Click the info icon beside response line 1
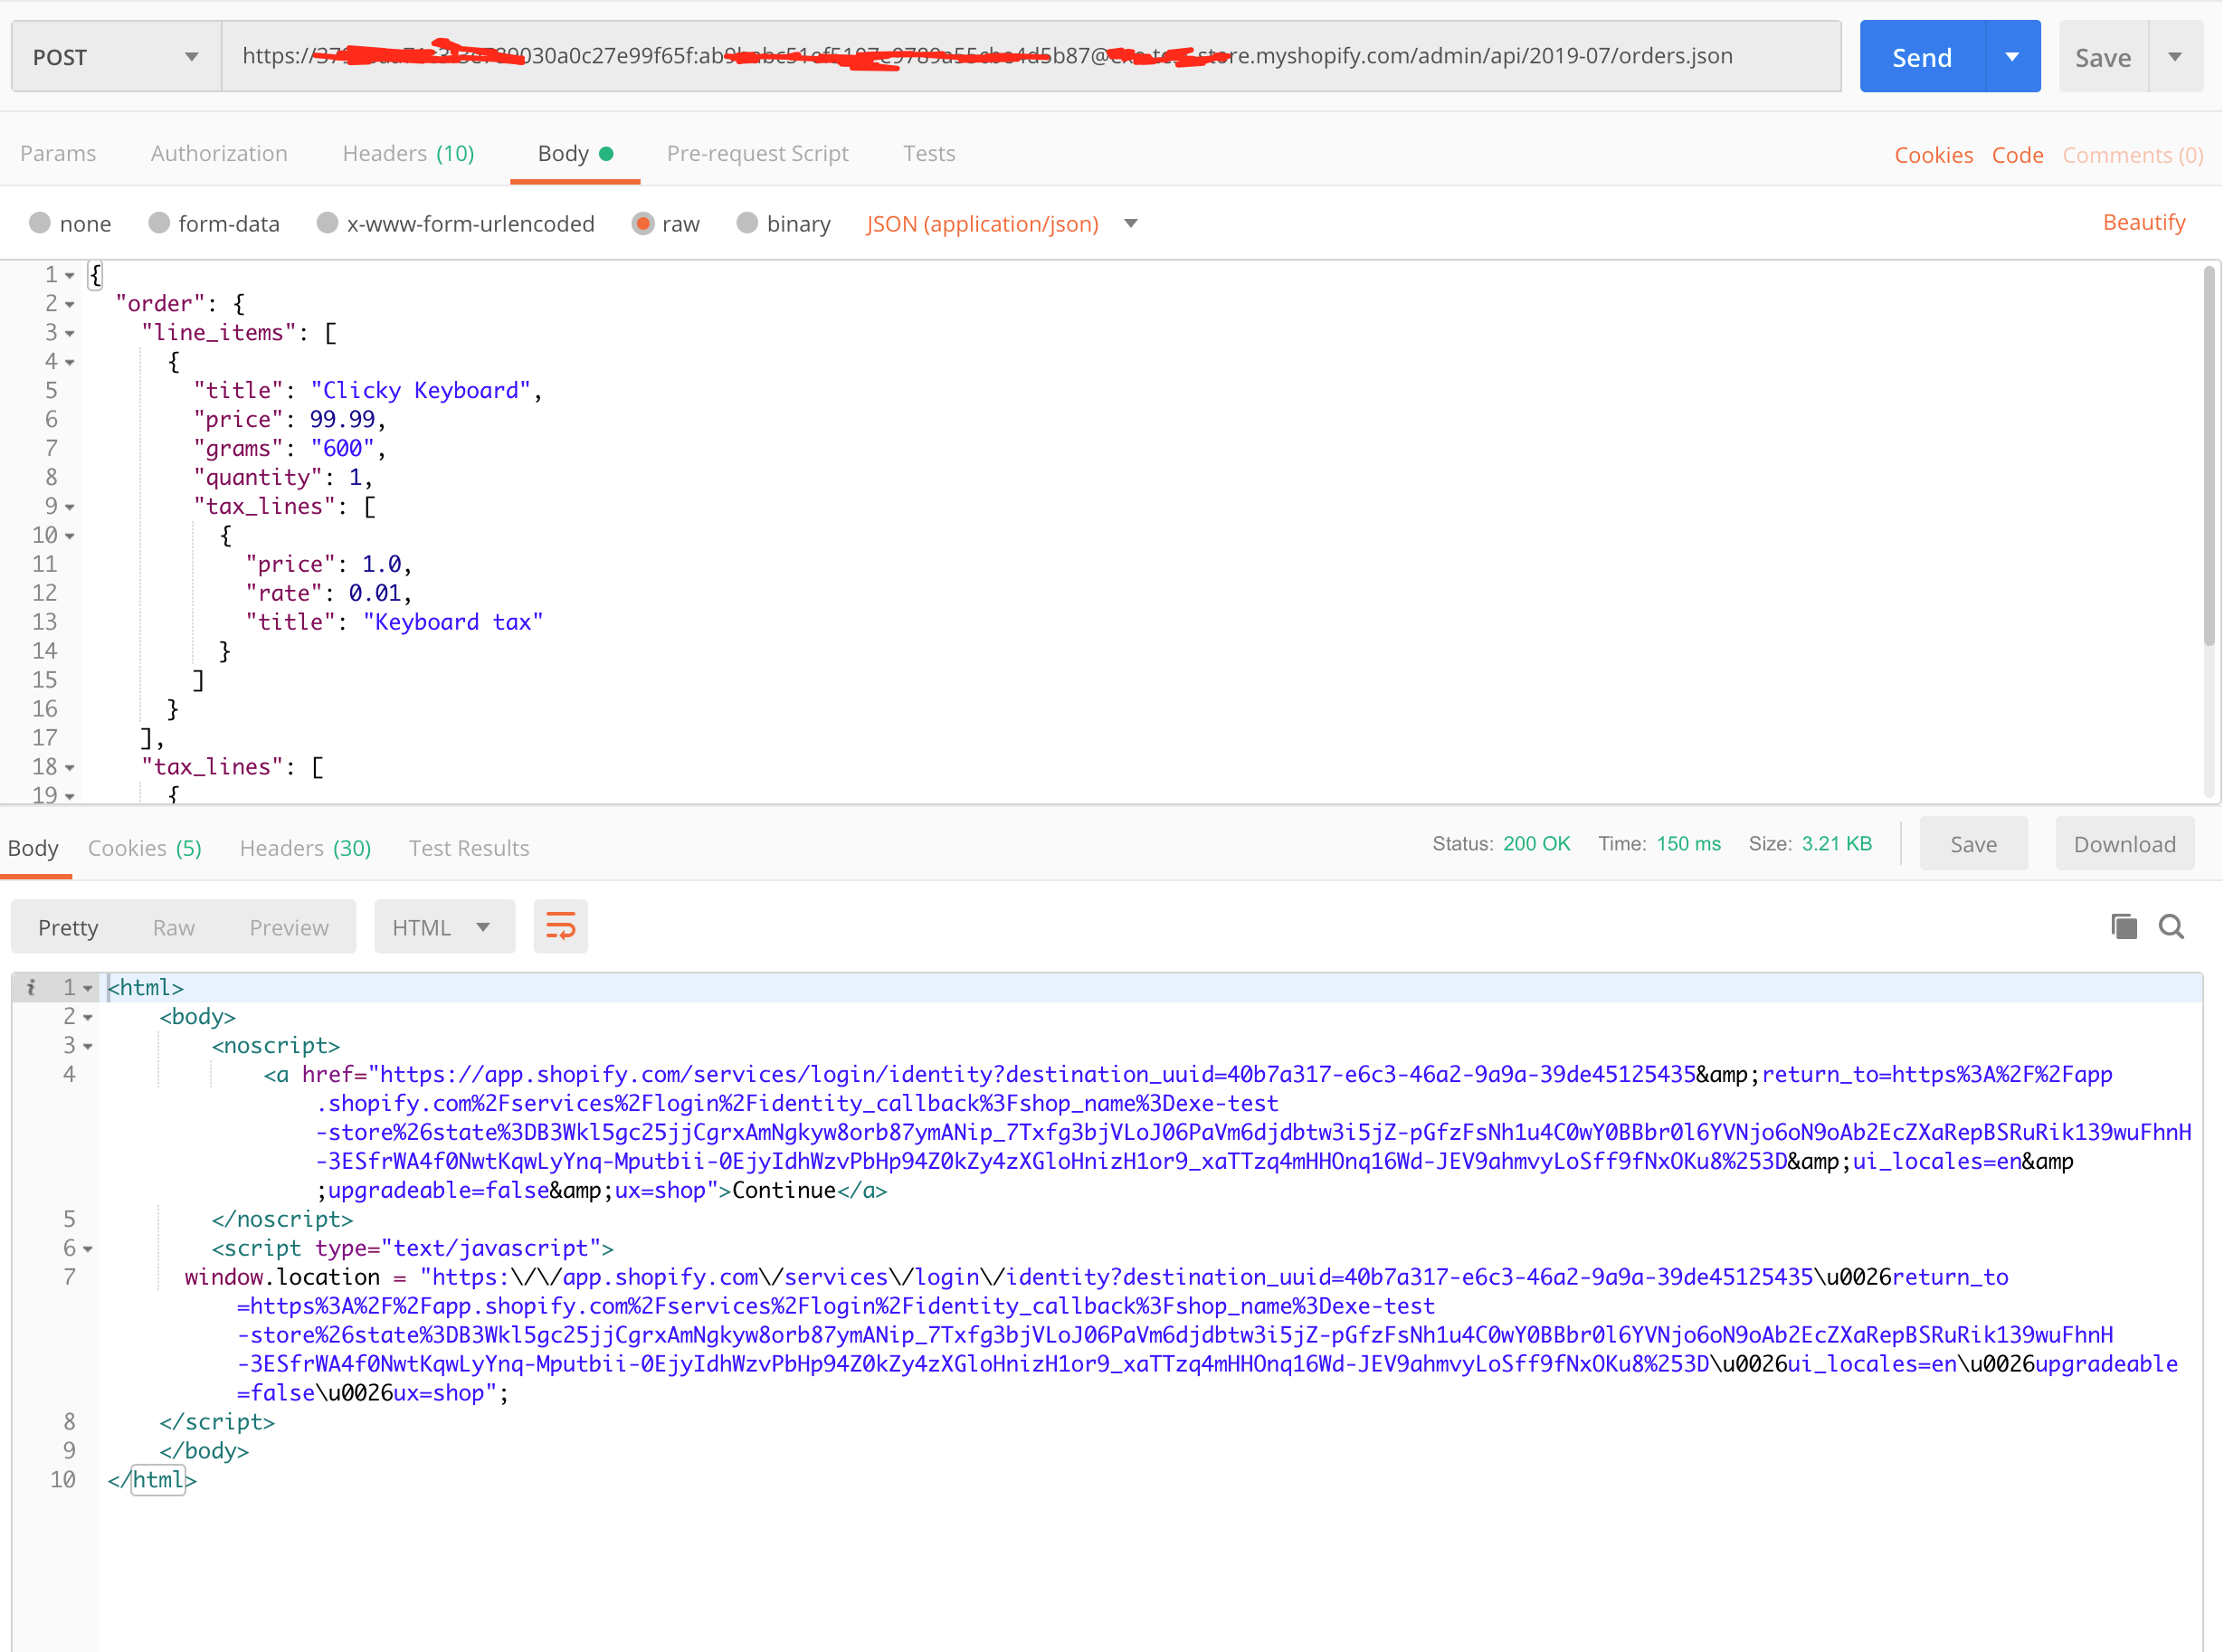Viewport: 2224px width, 1652px height. [x=31, y=987]
